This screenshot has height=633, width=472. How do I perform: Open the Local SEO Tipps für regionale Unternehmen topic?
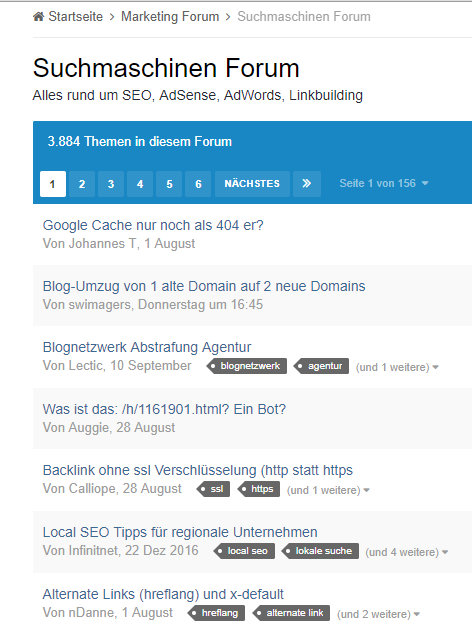(x=180, y=532)
